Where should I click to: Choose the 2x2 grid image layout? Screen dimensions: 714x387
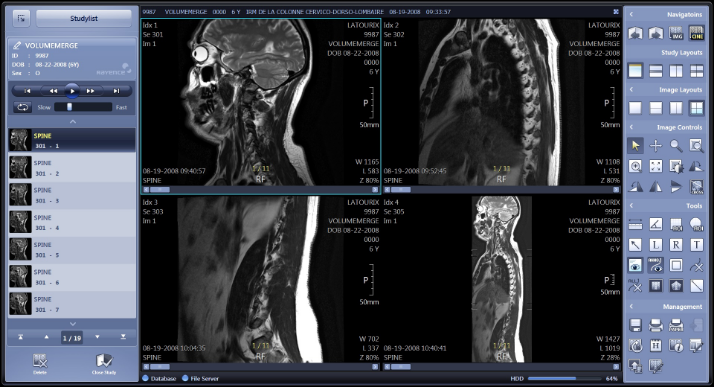tap(697, 108)
